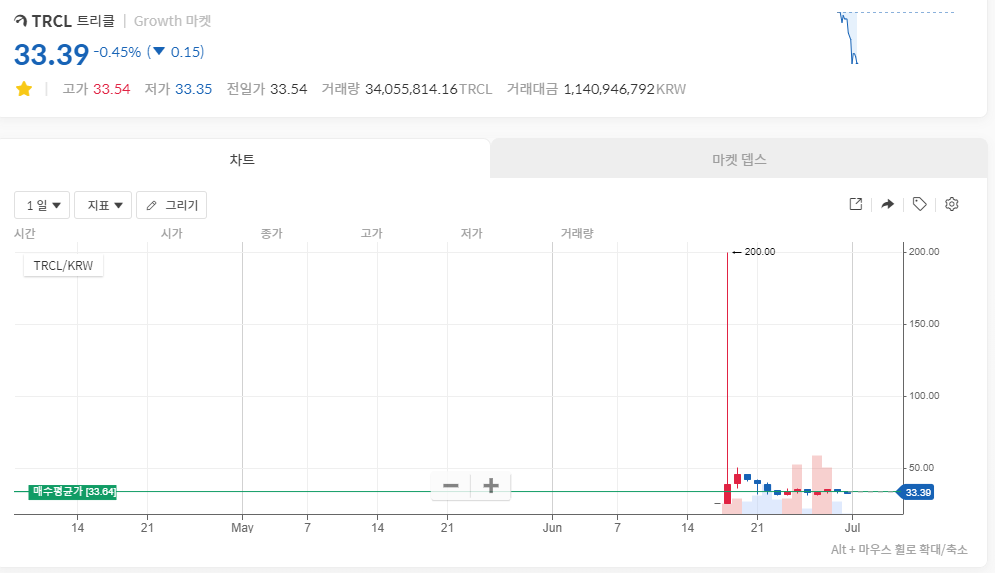This screenshot has width=995, height=573.
Task: Switch to the 마켓 뎁스 tab
Action: [x=739, y=159]
